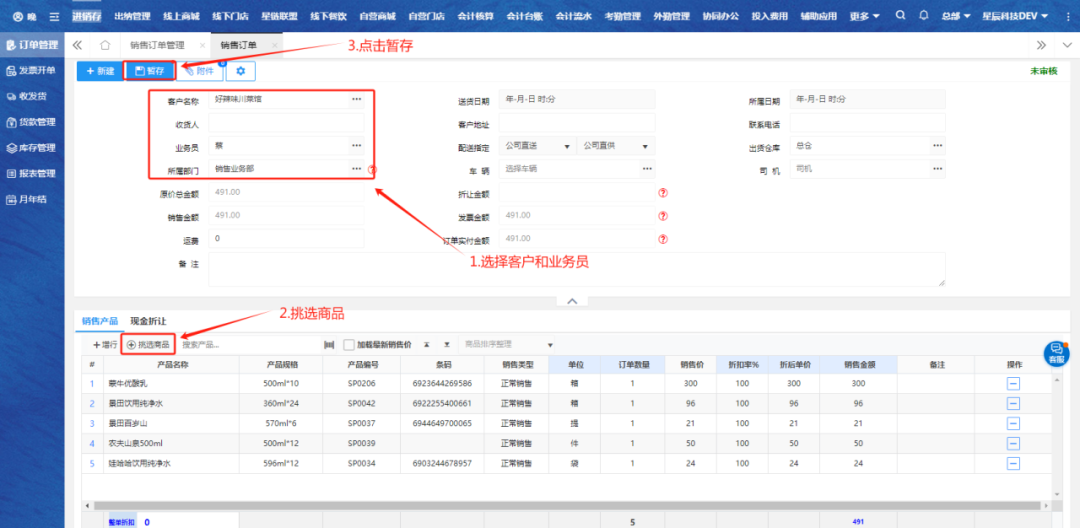
Task: Go to home tab icon
Action: tap(105, 45)
